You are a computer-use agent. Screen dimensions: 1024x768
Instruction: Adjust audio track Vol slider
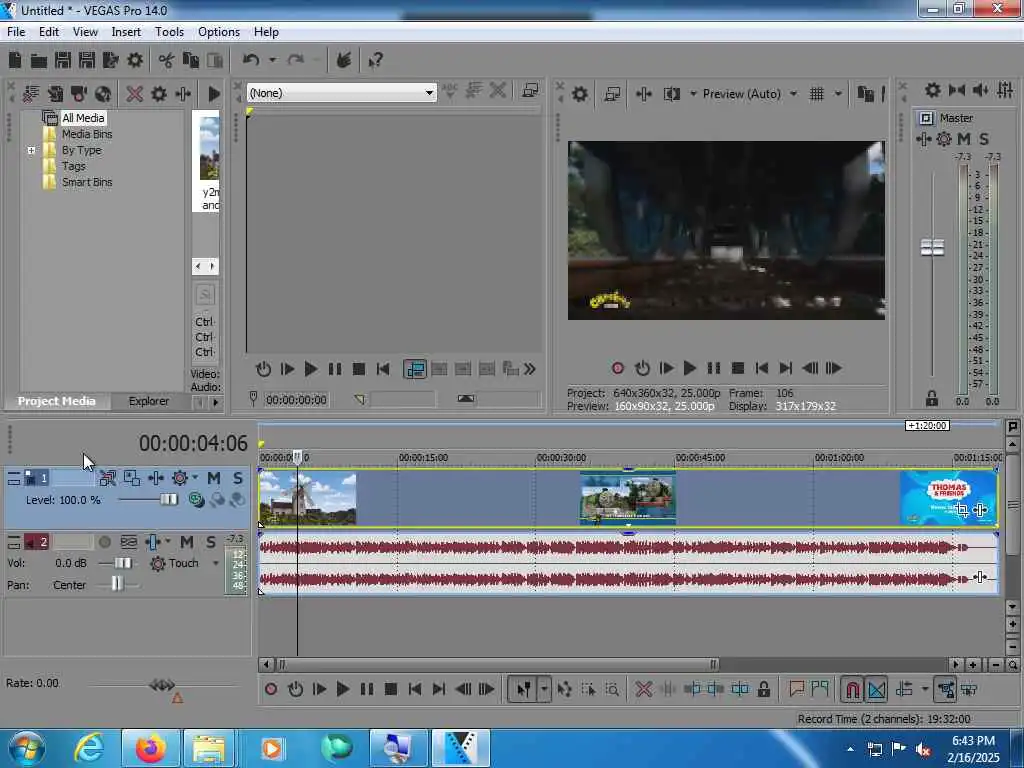click(123, 563)
